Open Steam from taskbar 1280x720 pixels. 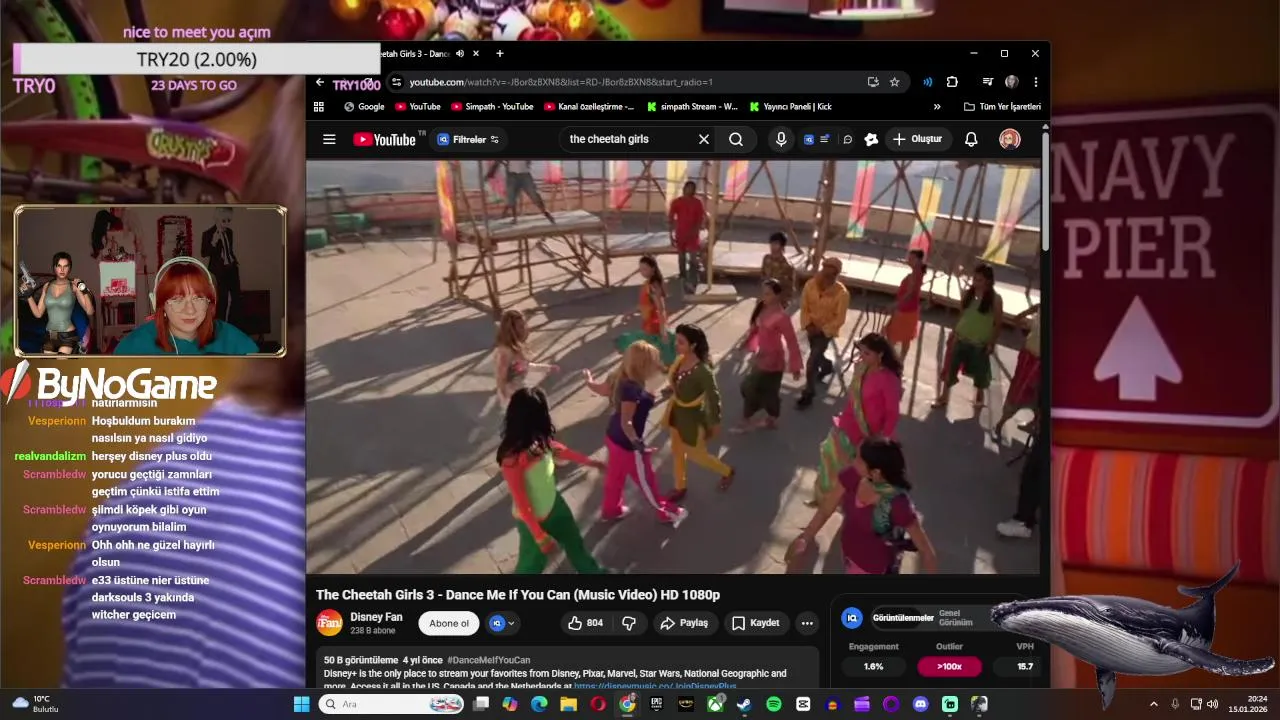click(744, 704)
